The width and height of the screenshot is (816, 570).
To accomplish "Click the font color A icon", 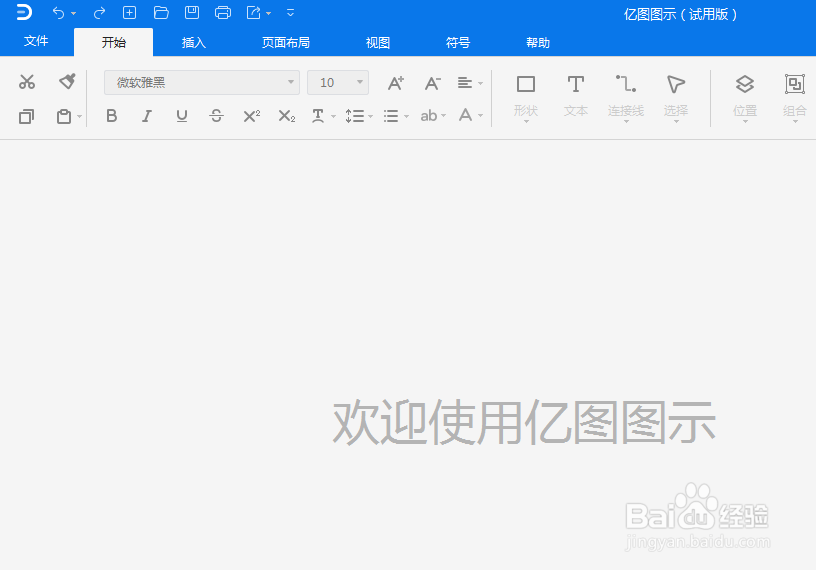I will coord(465,116).
